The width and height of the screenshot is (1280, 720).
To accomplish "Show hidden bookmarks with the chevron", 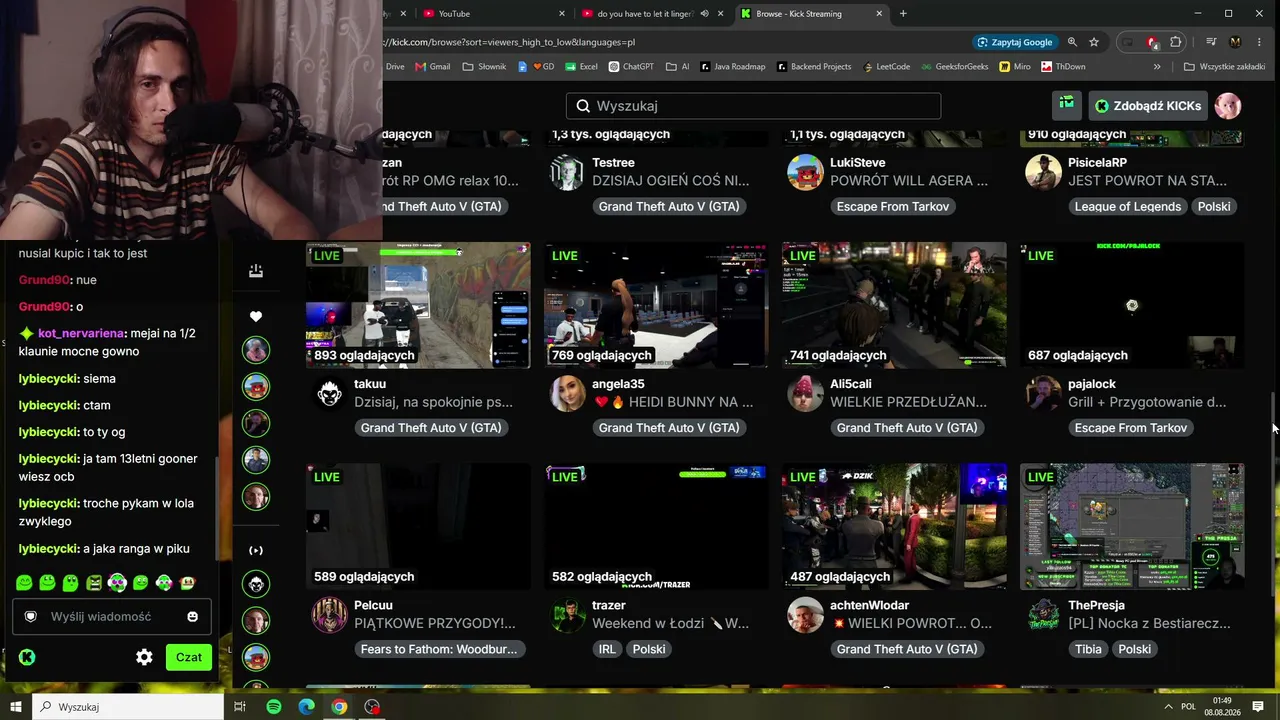I will (x=1157, y=67).
